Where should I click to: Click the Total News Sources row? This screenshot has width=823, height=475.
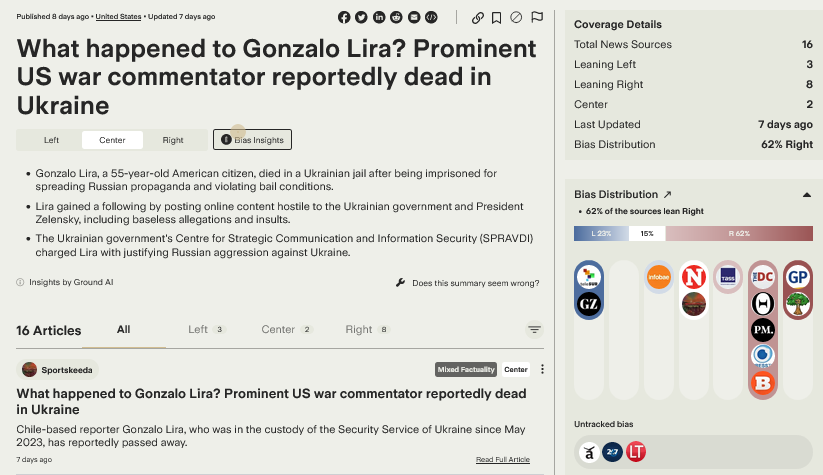(693, 45)
